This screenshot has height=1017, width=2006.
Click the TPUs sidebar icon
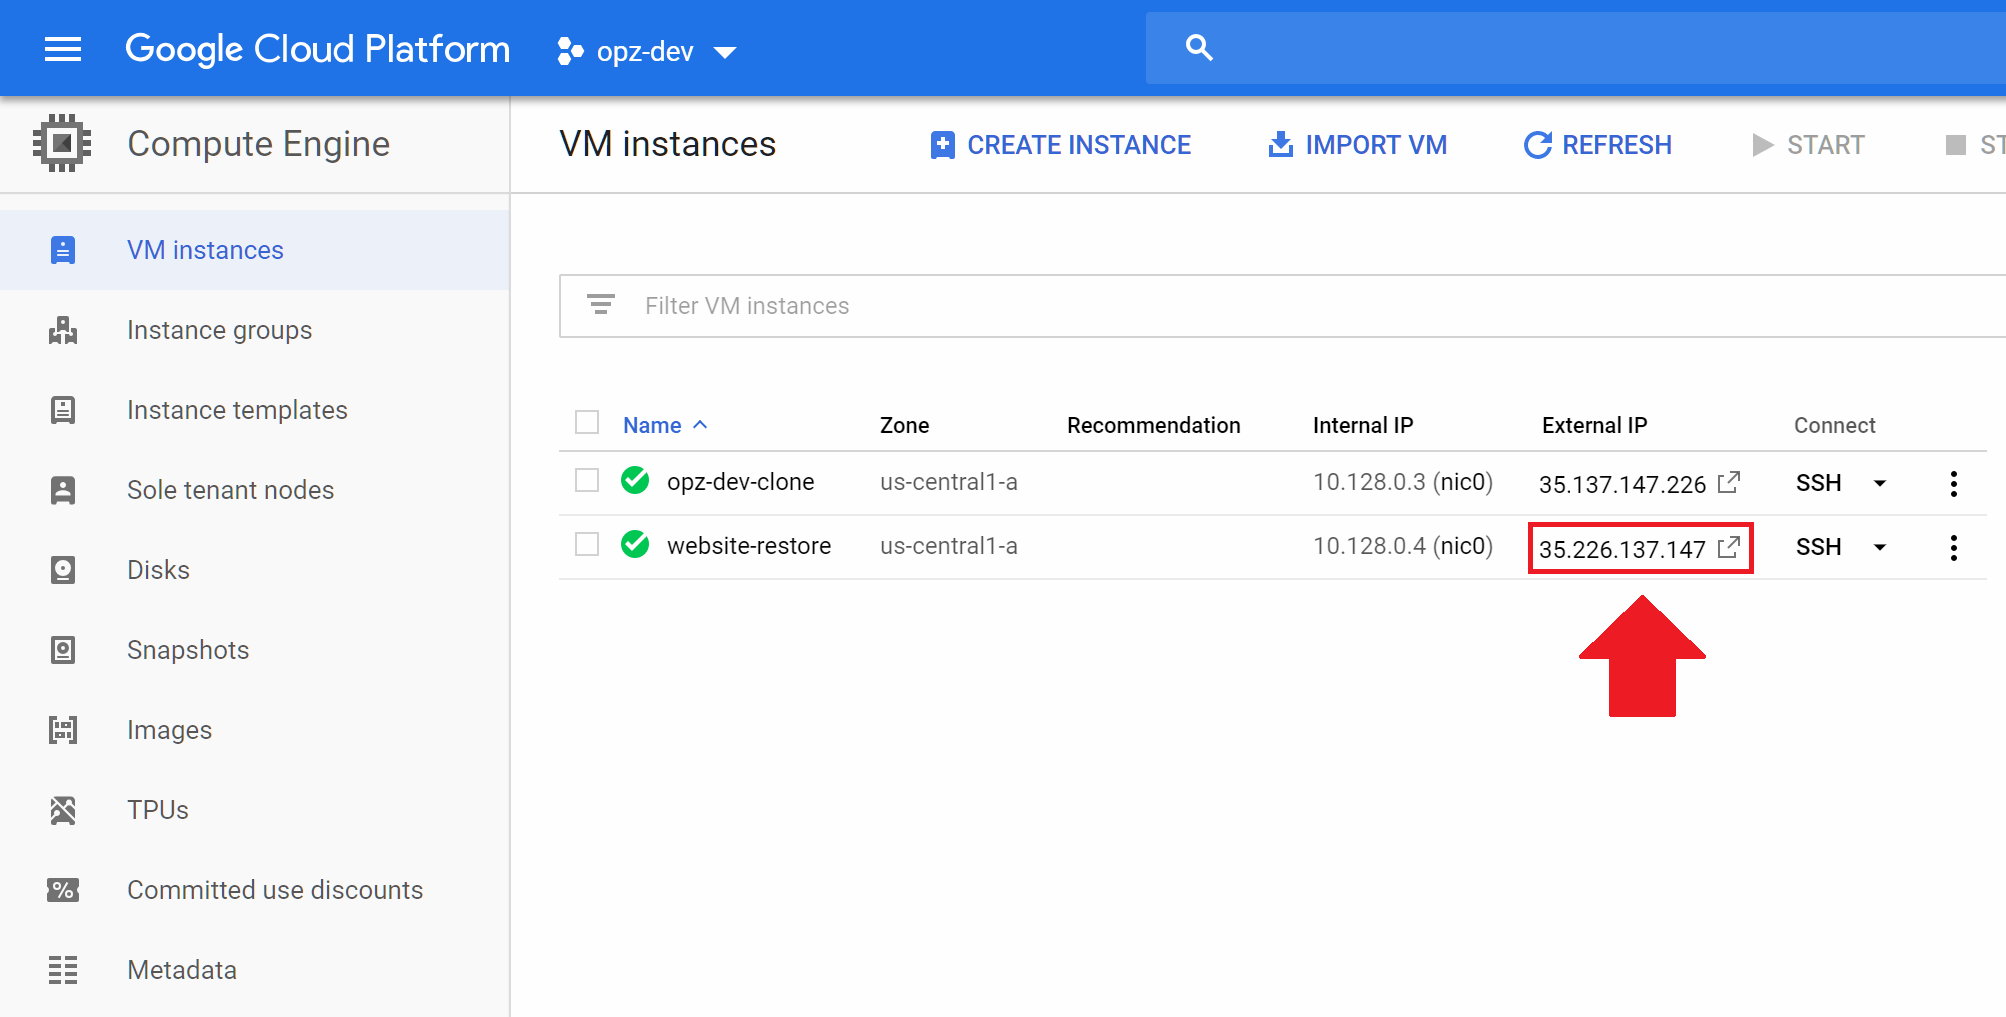(63, 810)
